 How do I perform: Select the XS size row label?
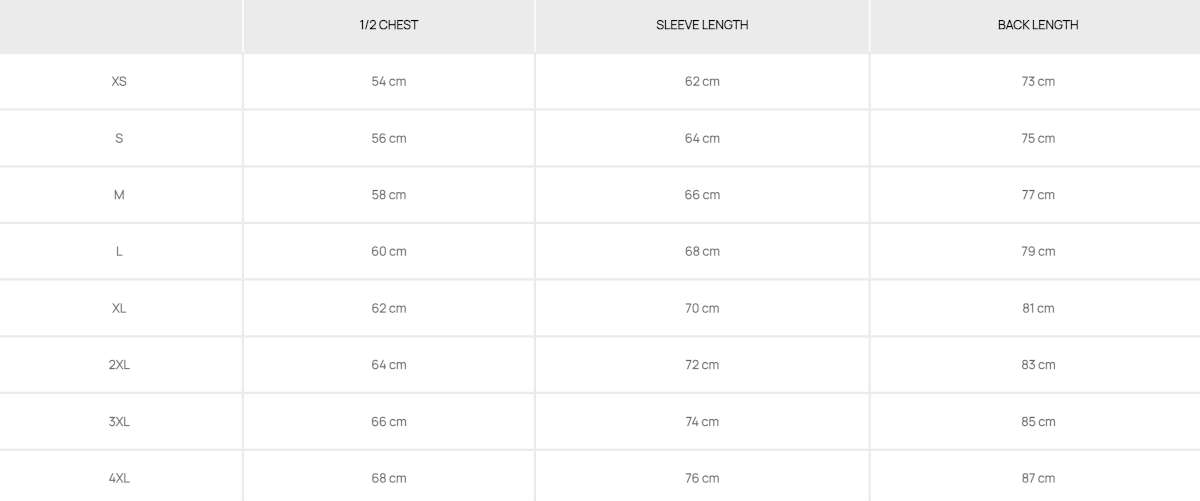pyautogui.click(x=119, y=81)
